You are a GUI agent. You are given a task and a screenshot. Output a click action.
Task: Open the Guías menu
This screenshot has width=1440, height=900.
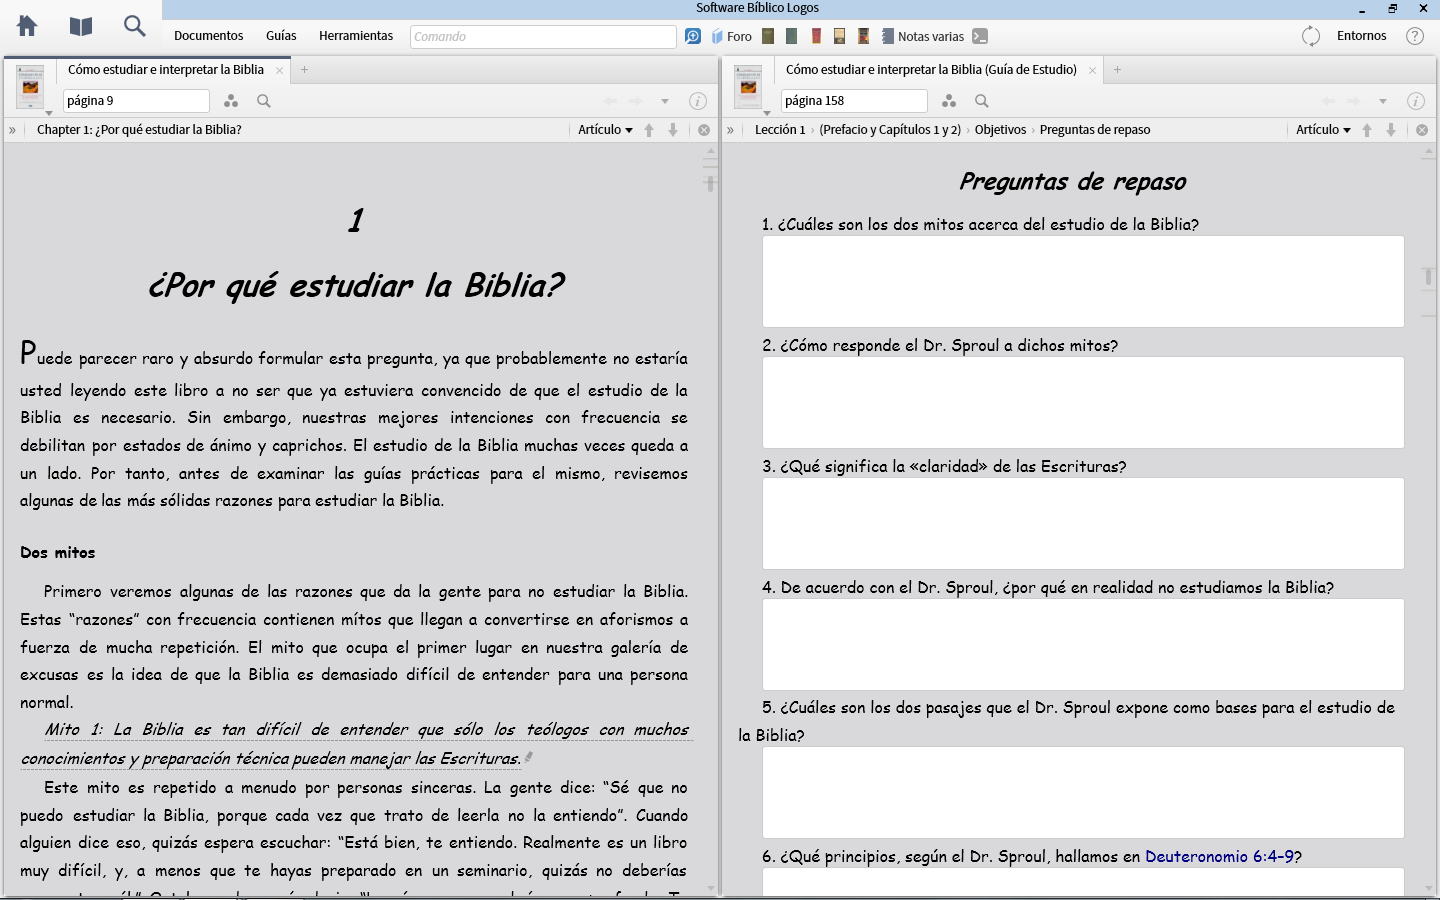[x=281, y=36]
